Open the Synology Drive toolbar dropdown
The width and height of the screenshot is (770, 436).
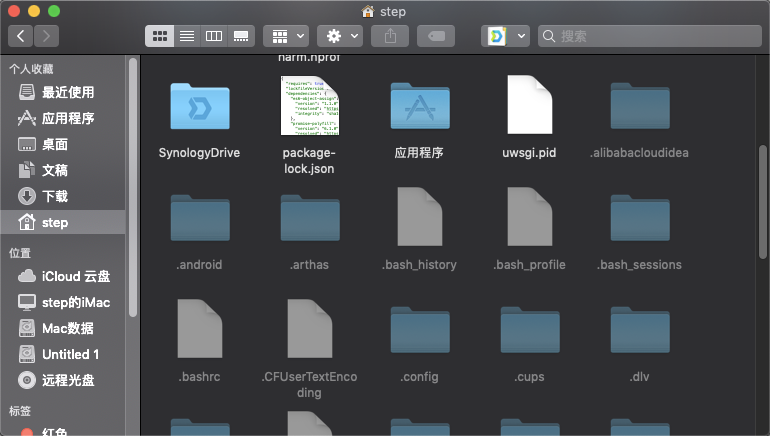click(x=505, y=36)
